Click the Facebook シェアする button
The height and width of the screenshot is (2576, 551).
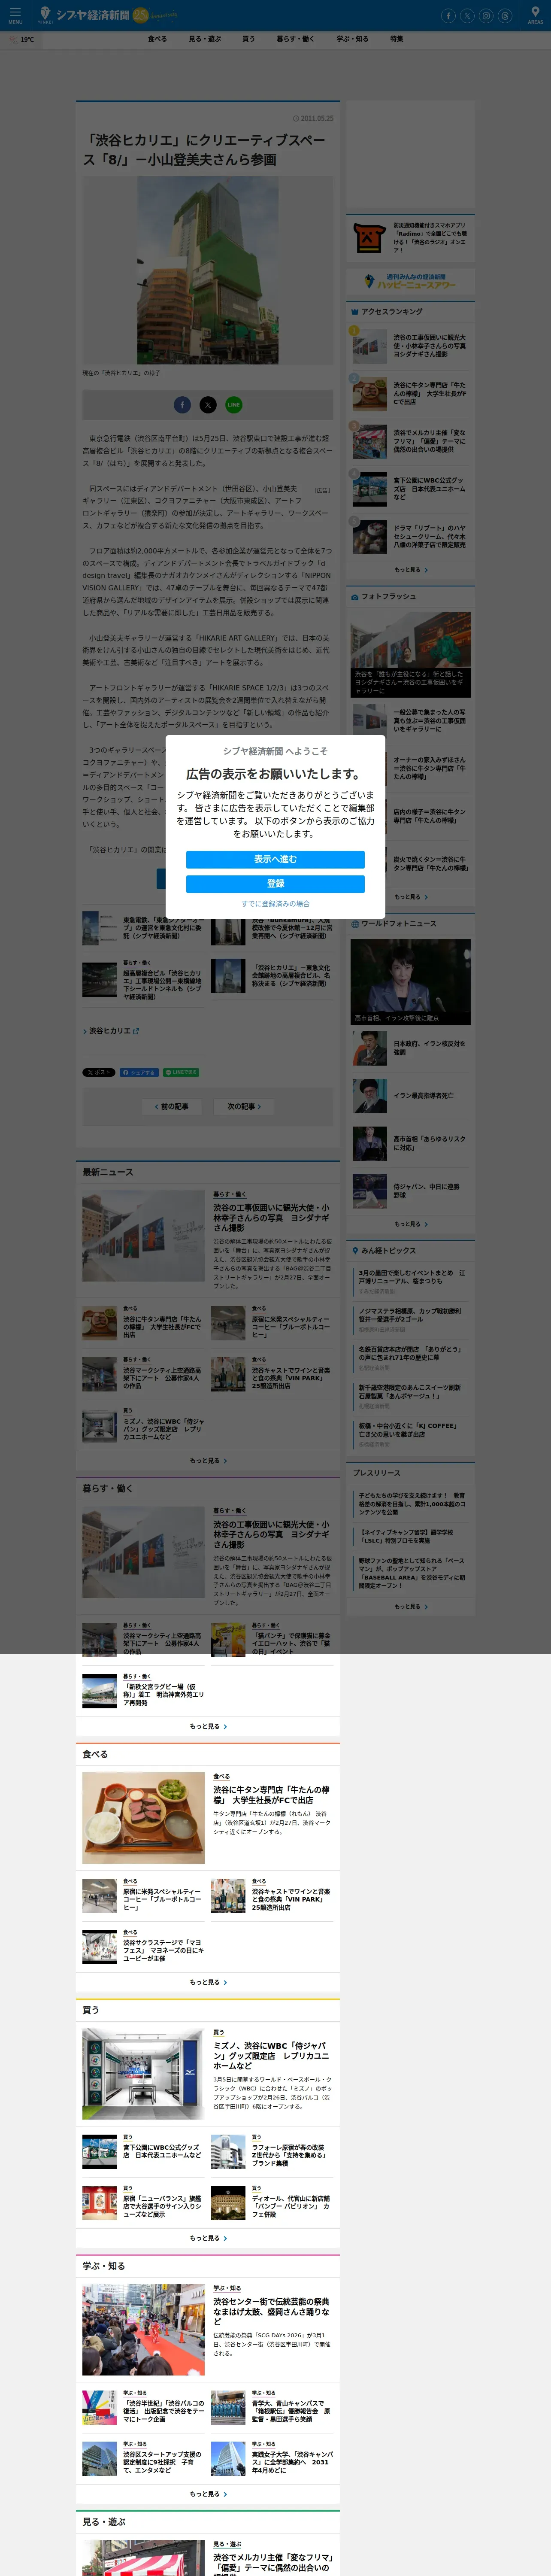coord(139,1072)
